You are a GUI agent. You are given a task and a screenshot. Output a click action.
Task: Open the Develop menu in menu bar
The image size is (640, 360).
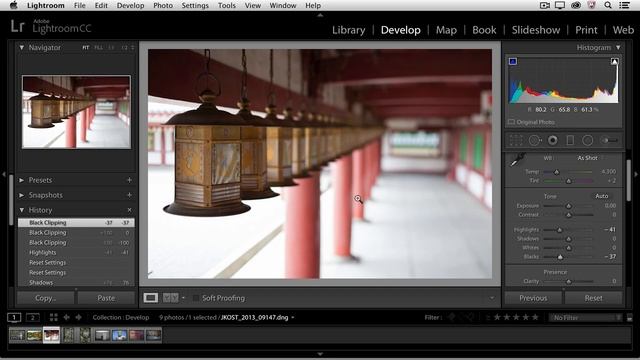click(130, 5)
